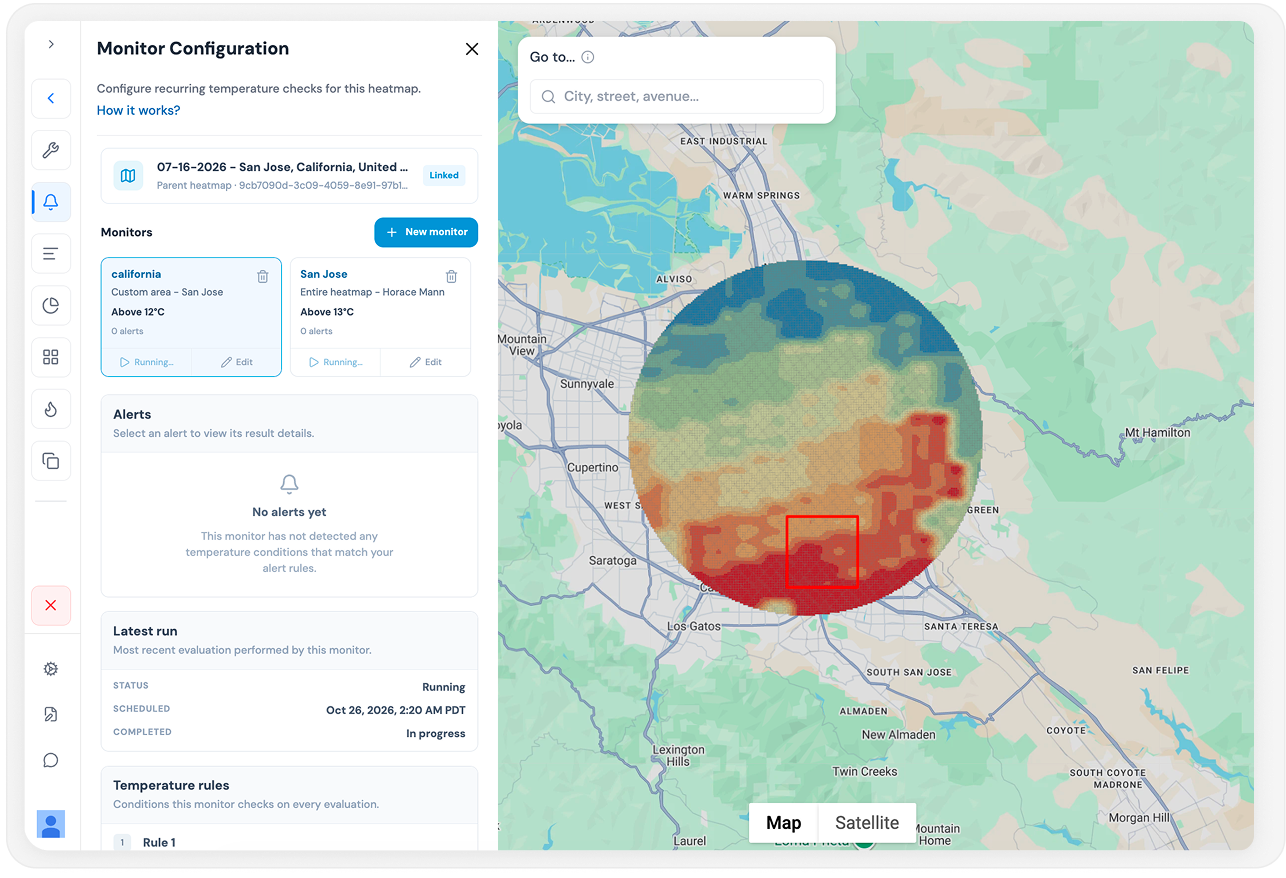Expand the sidebar with the chevron arrow
The width and height of the screenshot is (1286, 878).
coord(51,45)
